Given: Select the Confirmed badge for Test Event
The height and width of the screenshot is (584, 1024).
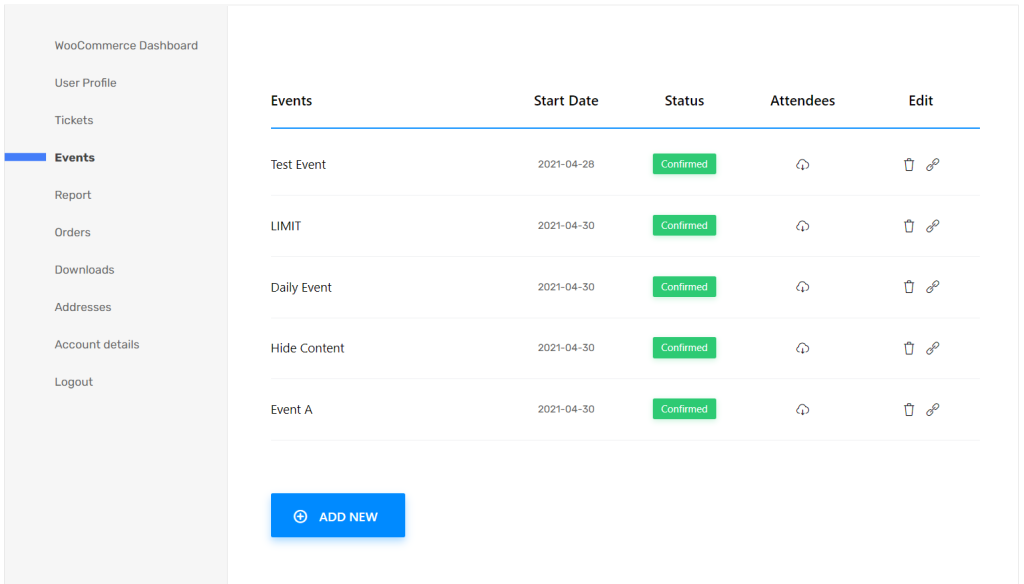Looking at the screenshot, I should [684, 164].
